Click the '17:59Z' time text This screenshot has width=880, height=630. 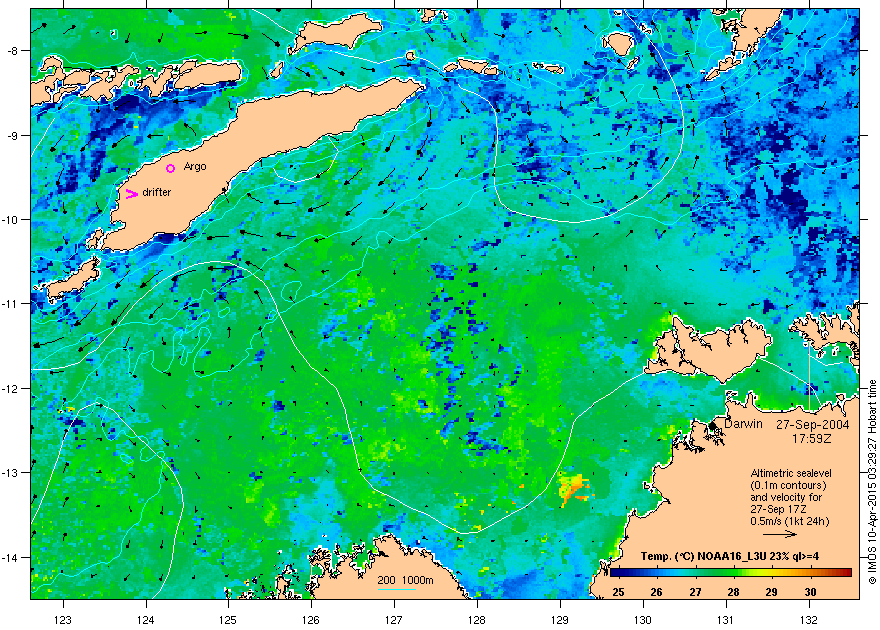click(x=812, y=438)
